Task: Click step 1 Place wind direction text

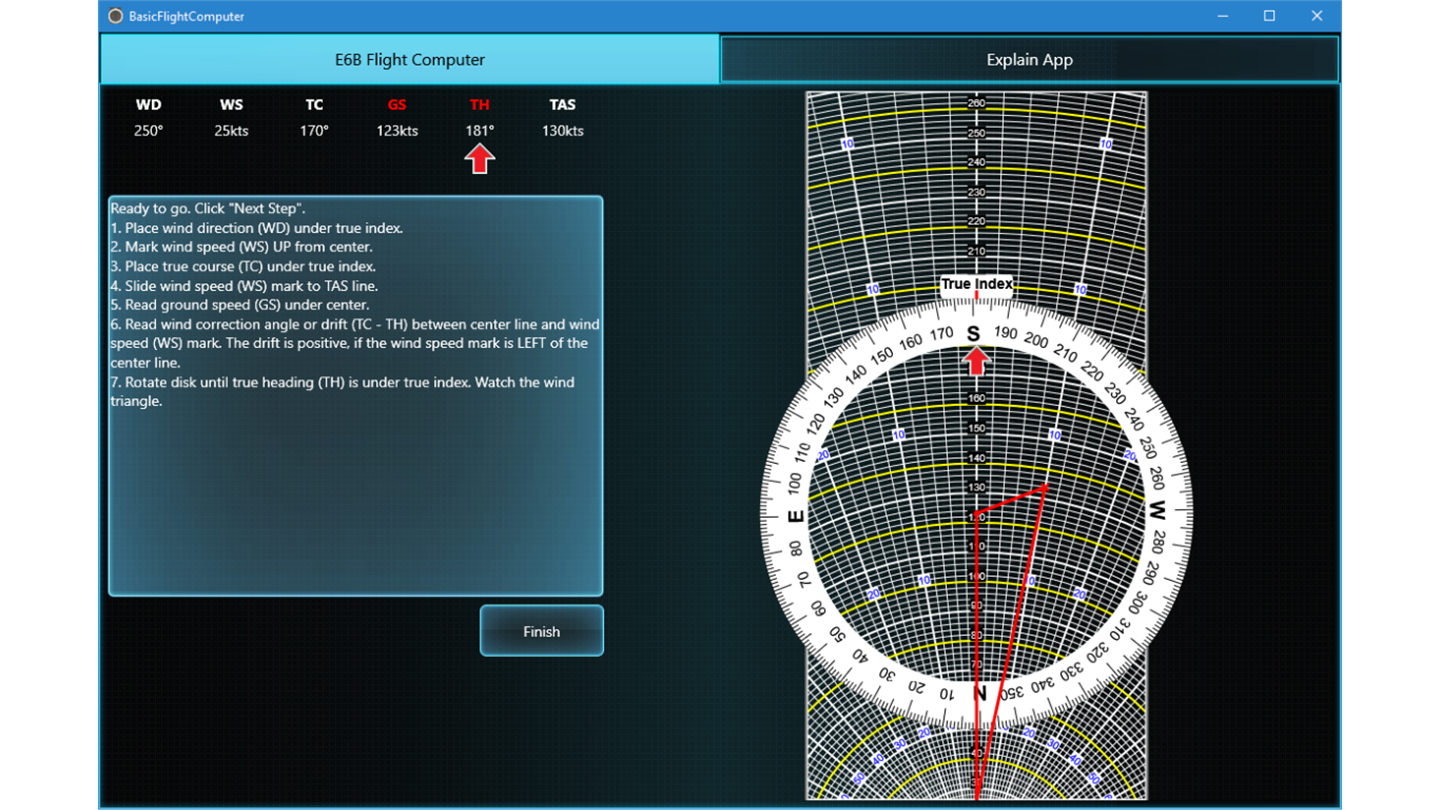Action: tap(257, 228)
